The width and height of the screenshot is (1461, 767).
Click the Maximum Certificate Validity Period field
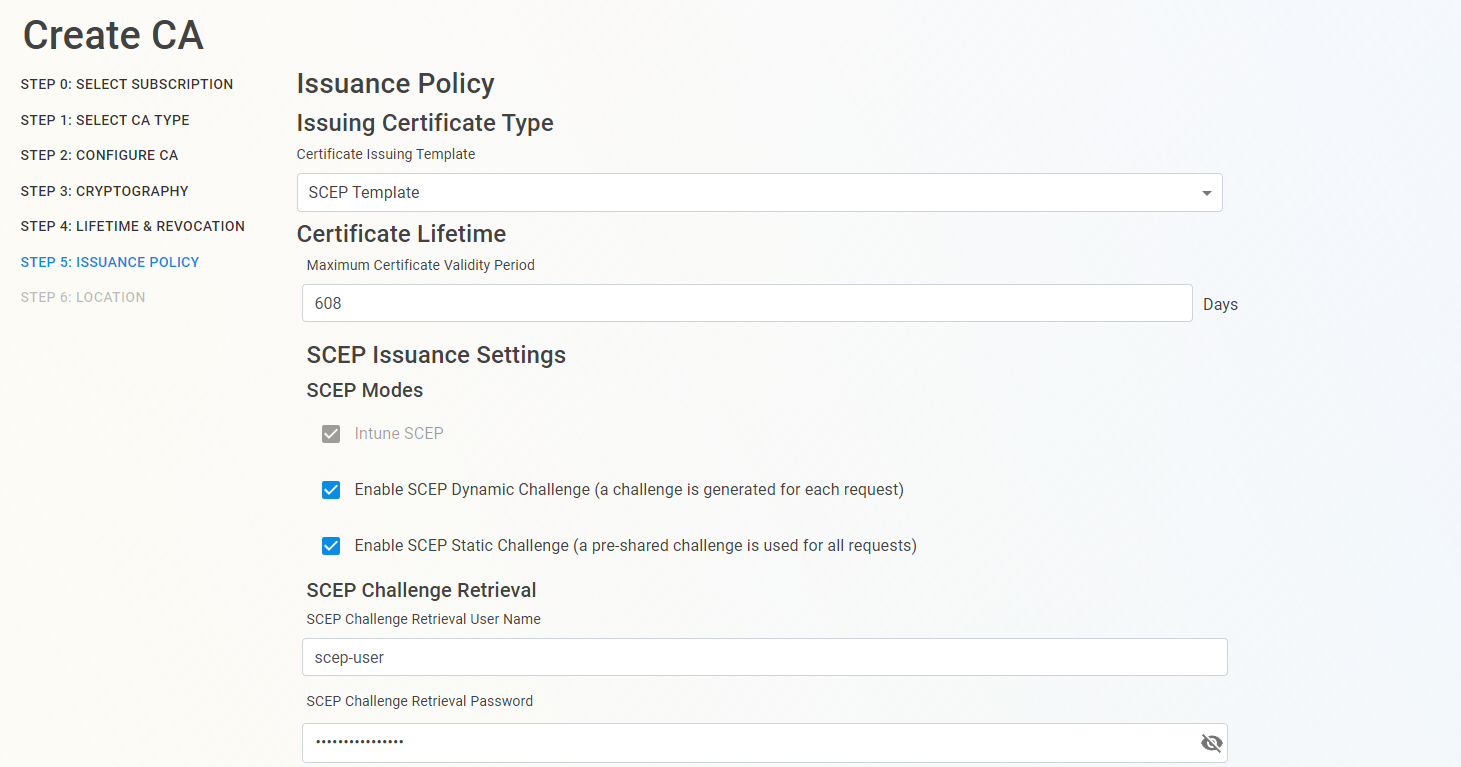[747, 303]
